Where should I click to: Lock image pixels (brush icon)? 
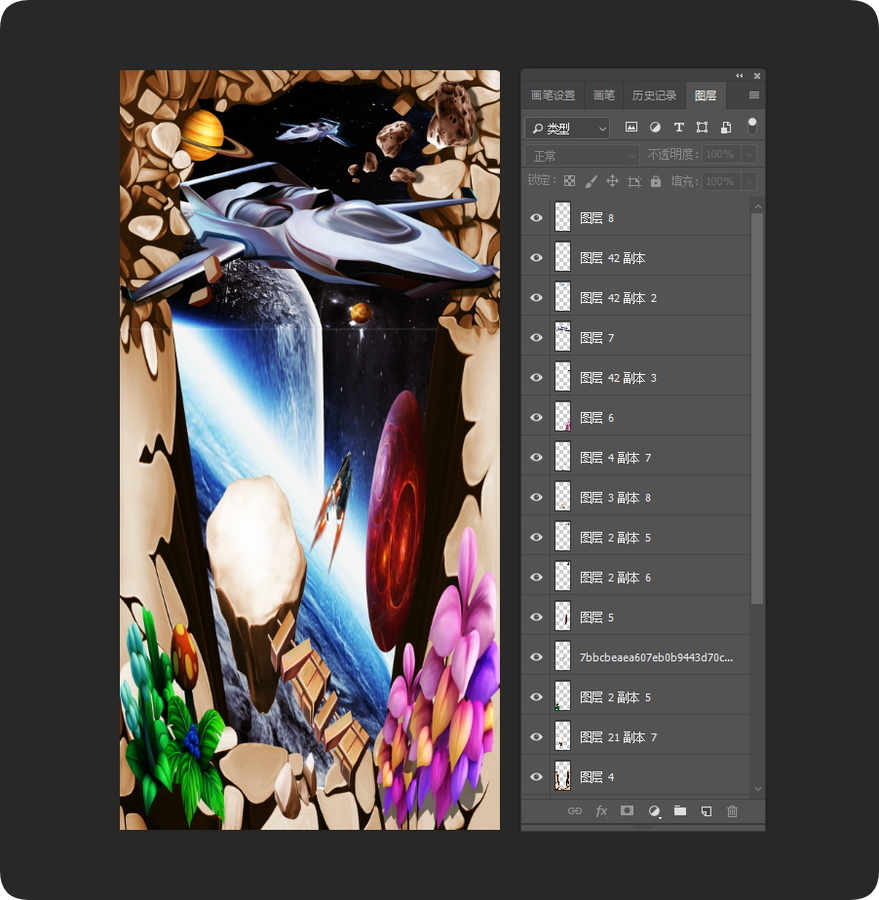pyautogui.click(x=591, y=181)
